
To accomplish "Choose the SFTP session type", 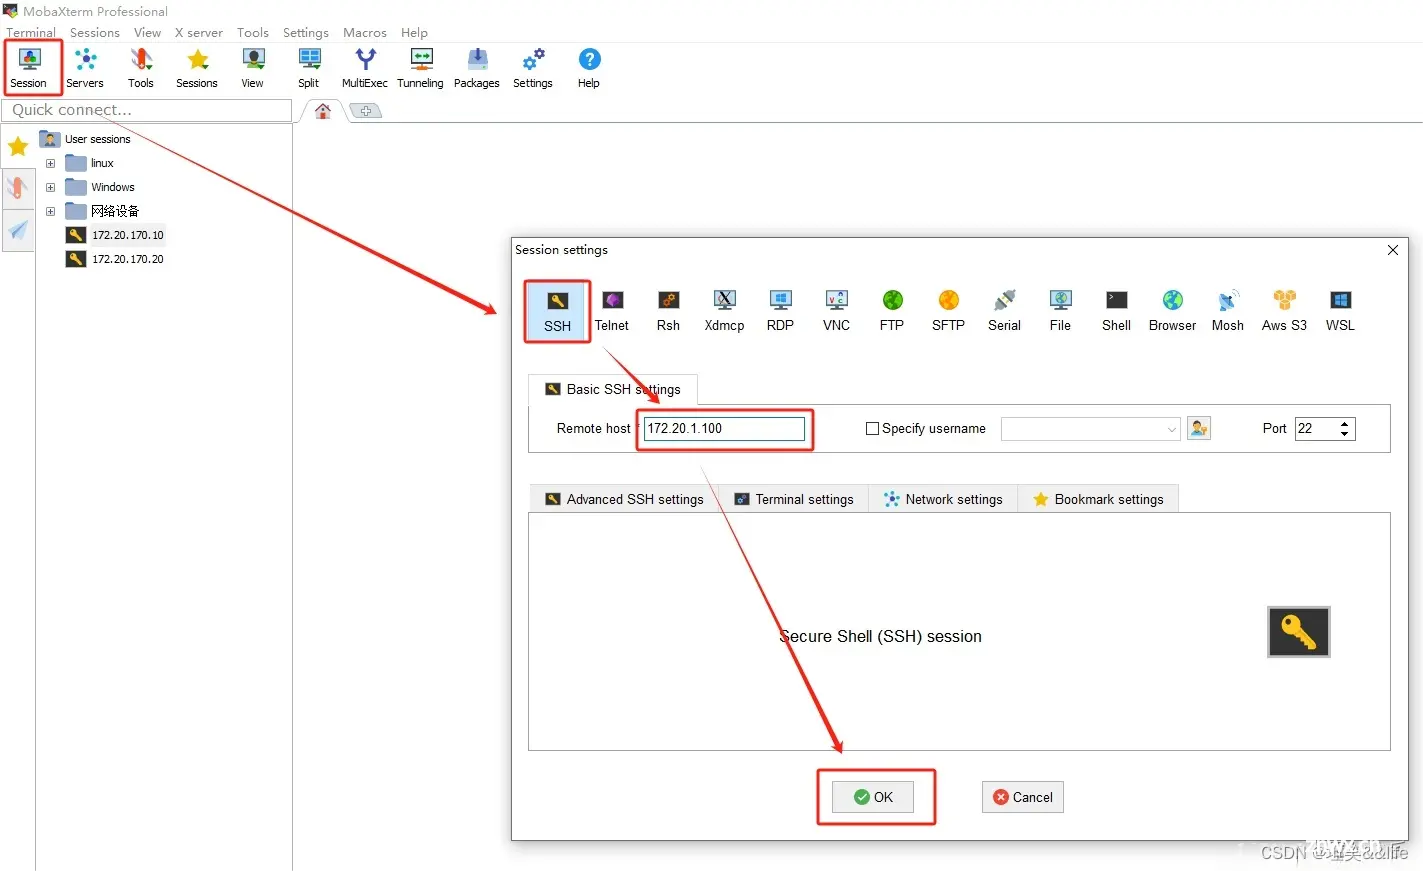I will (948, 311).
